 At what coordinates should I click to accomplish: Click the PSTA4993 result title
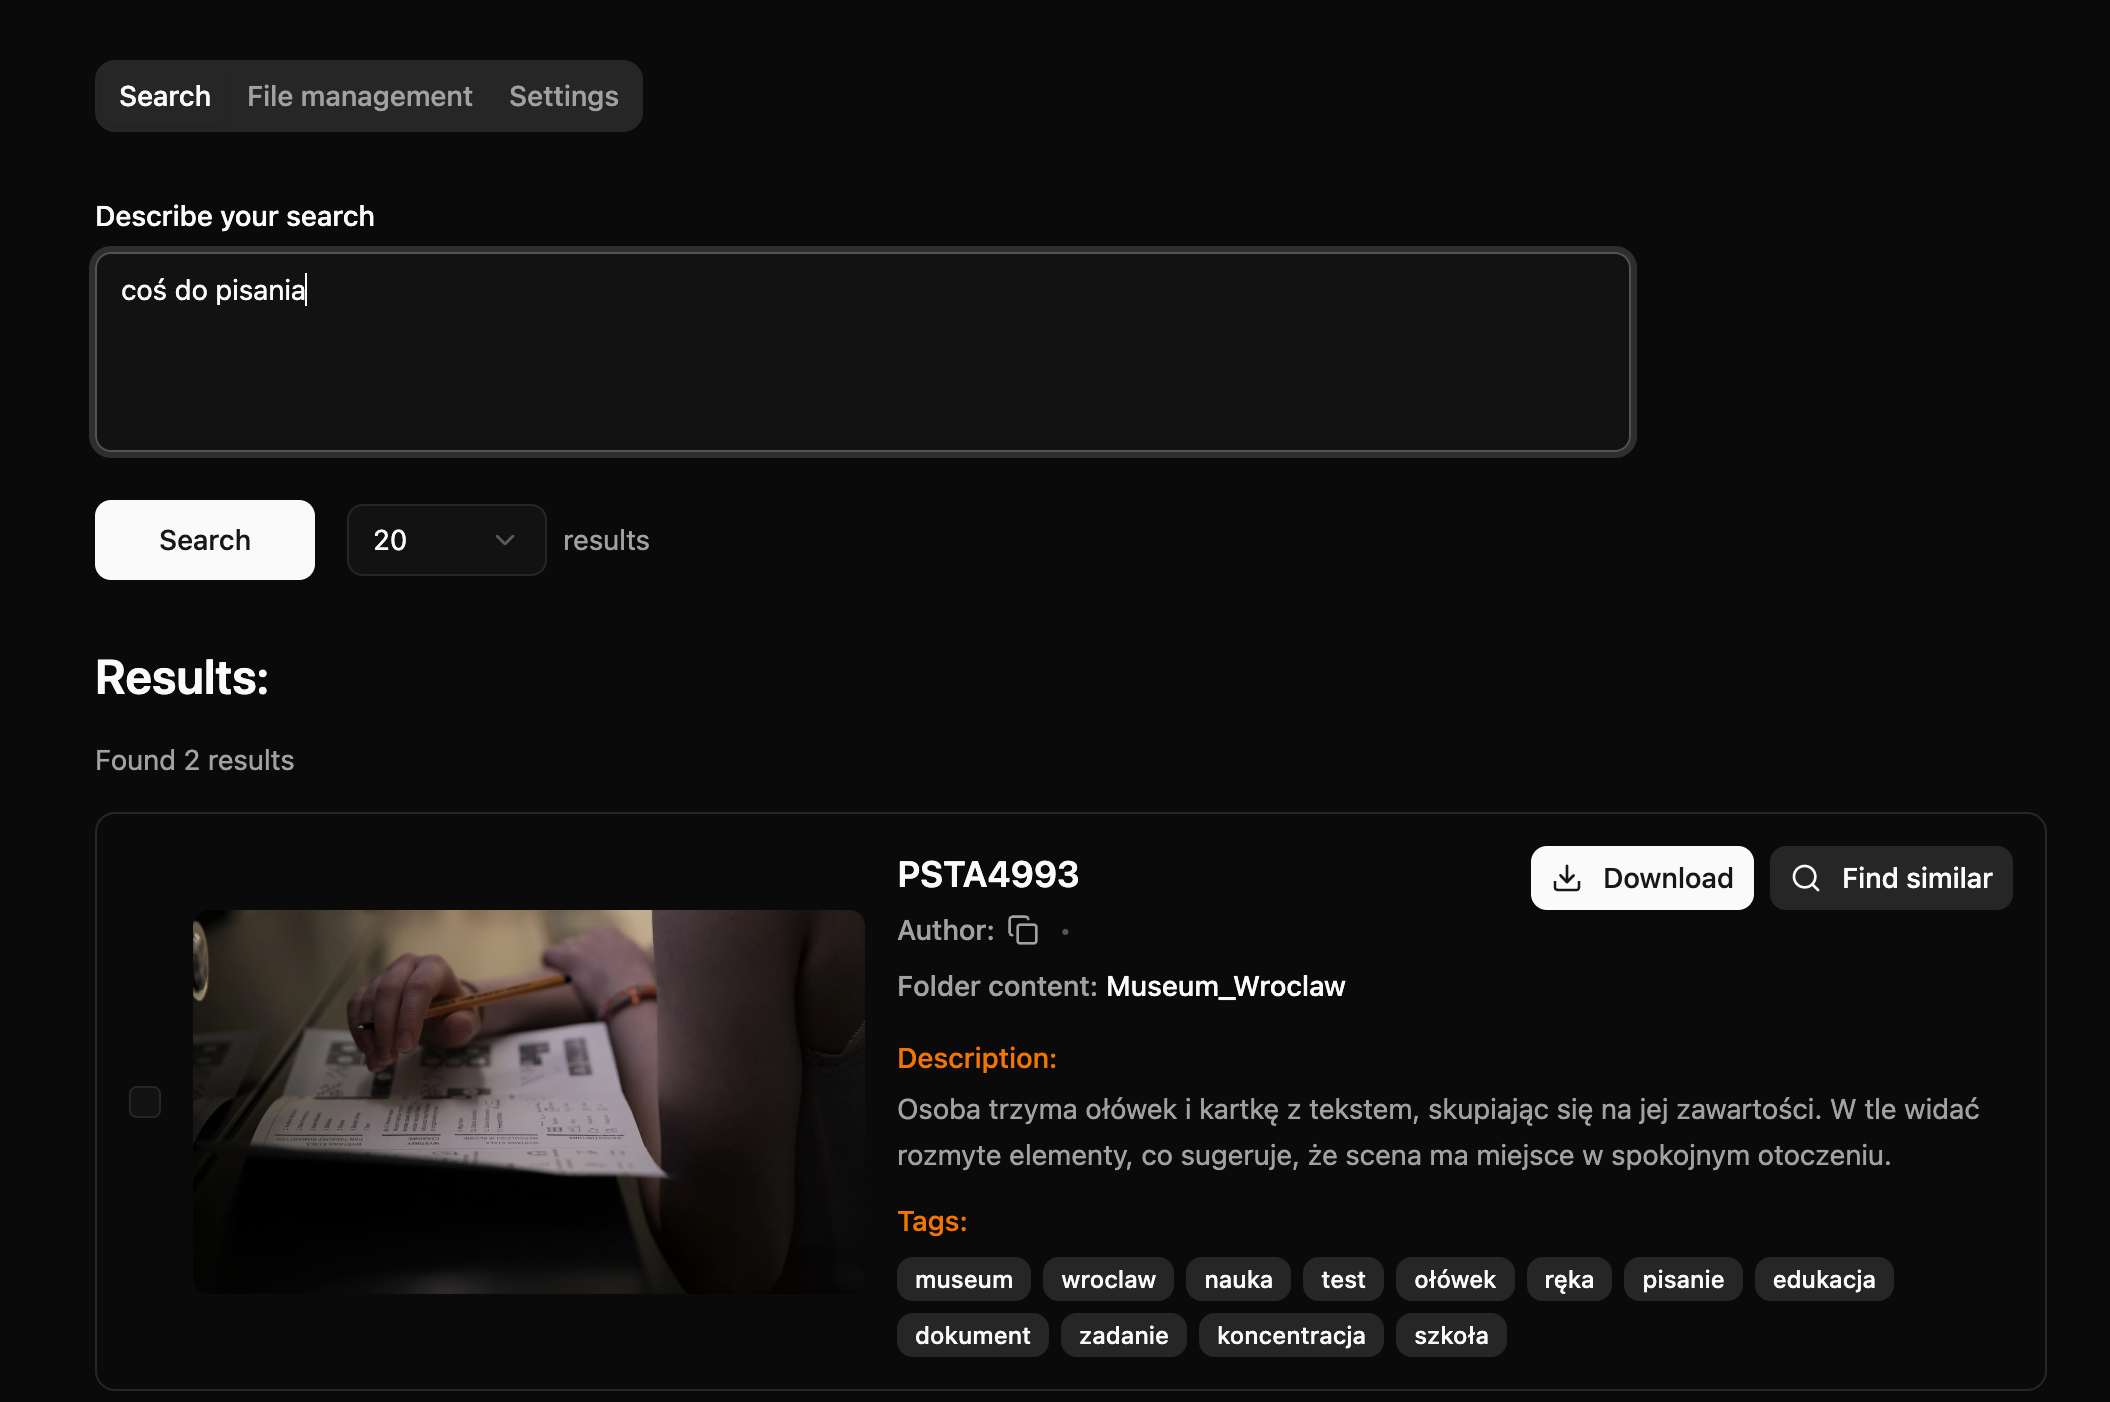coord(987,874)
